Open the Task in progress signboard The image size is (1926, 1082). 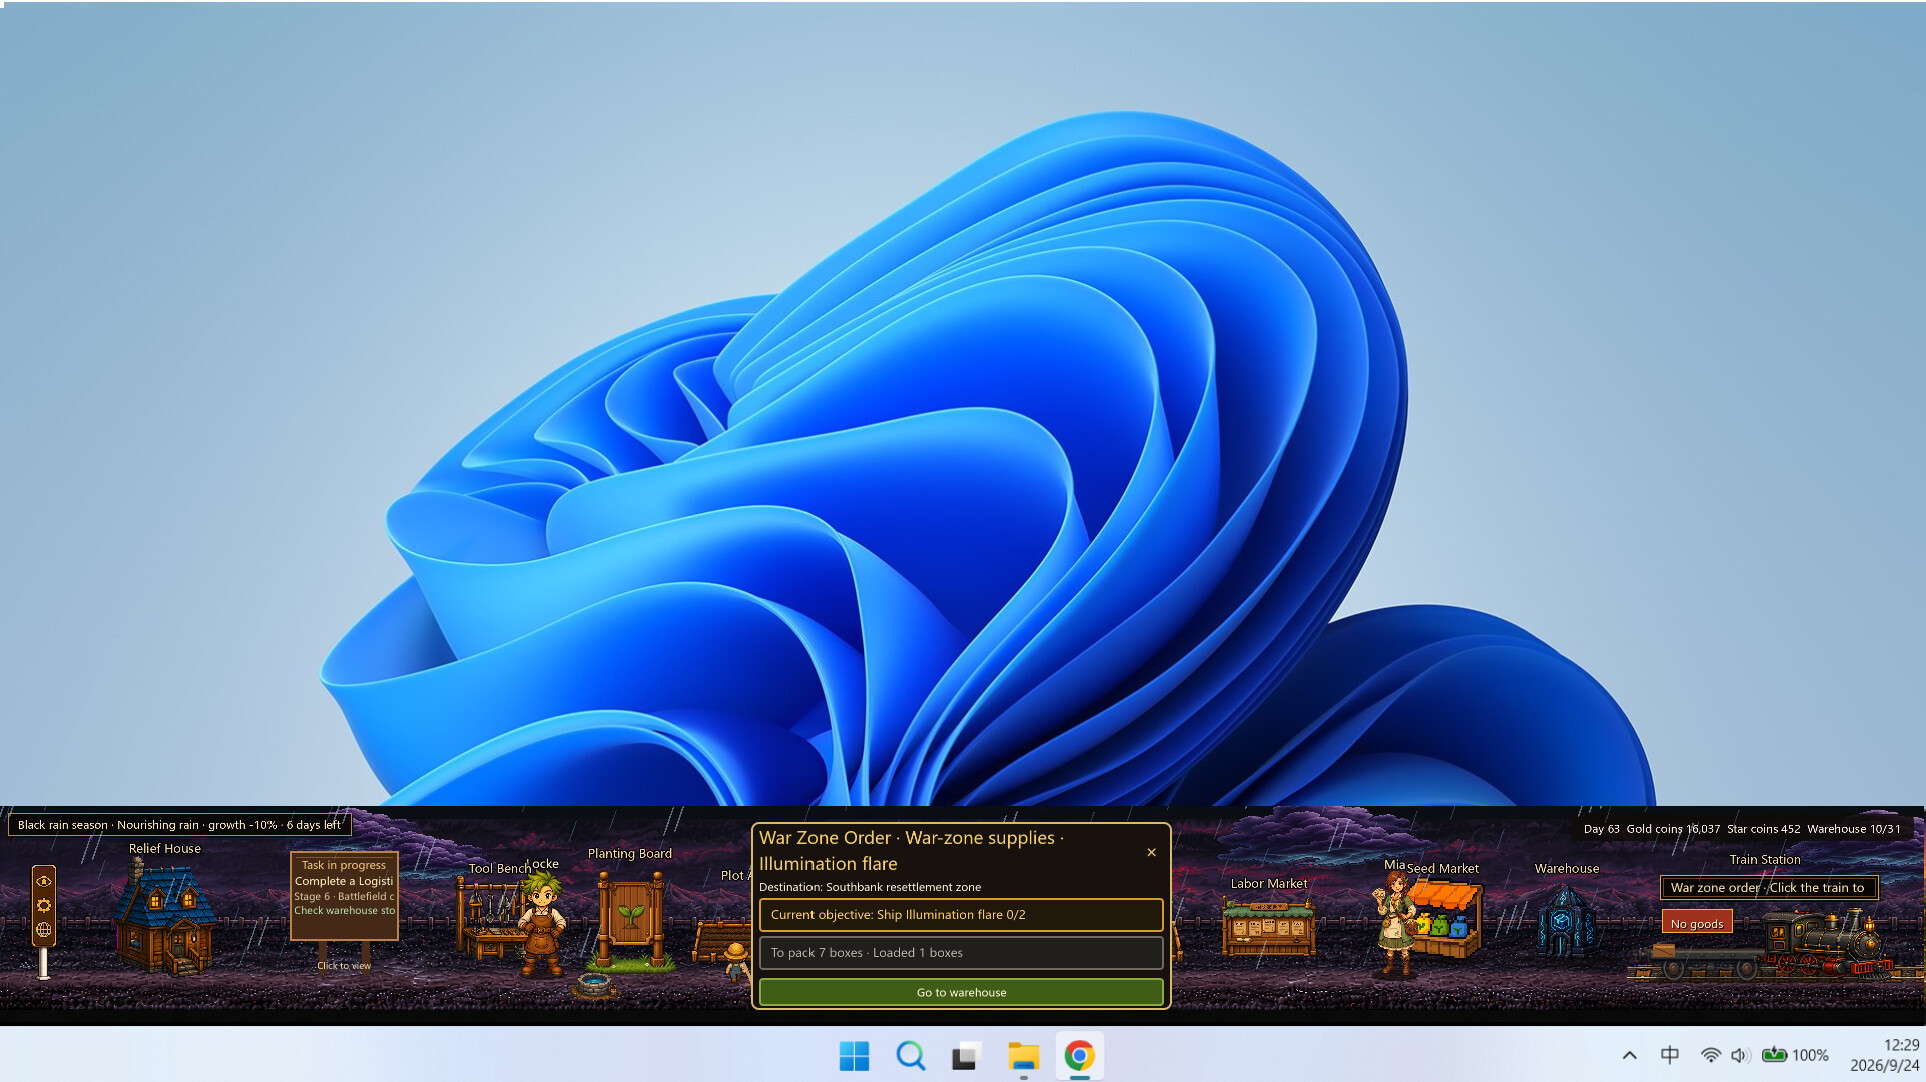pos(344,895)
